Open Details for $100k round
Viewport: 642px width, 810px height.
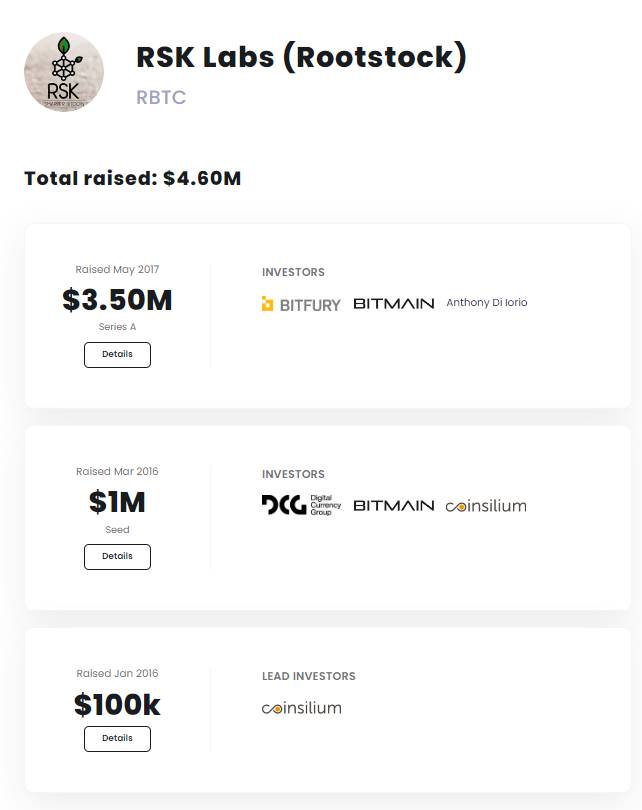117,738
